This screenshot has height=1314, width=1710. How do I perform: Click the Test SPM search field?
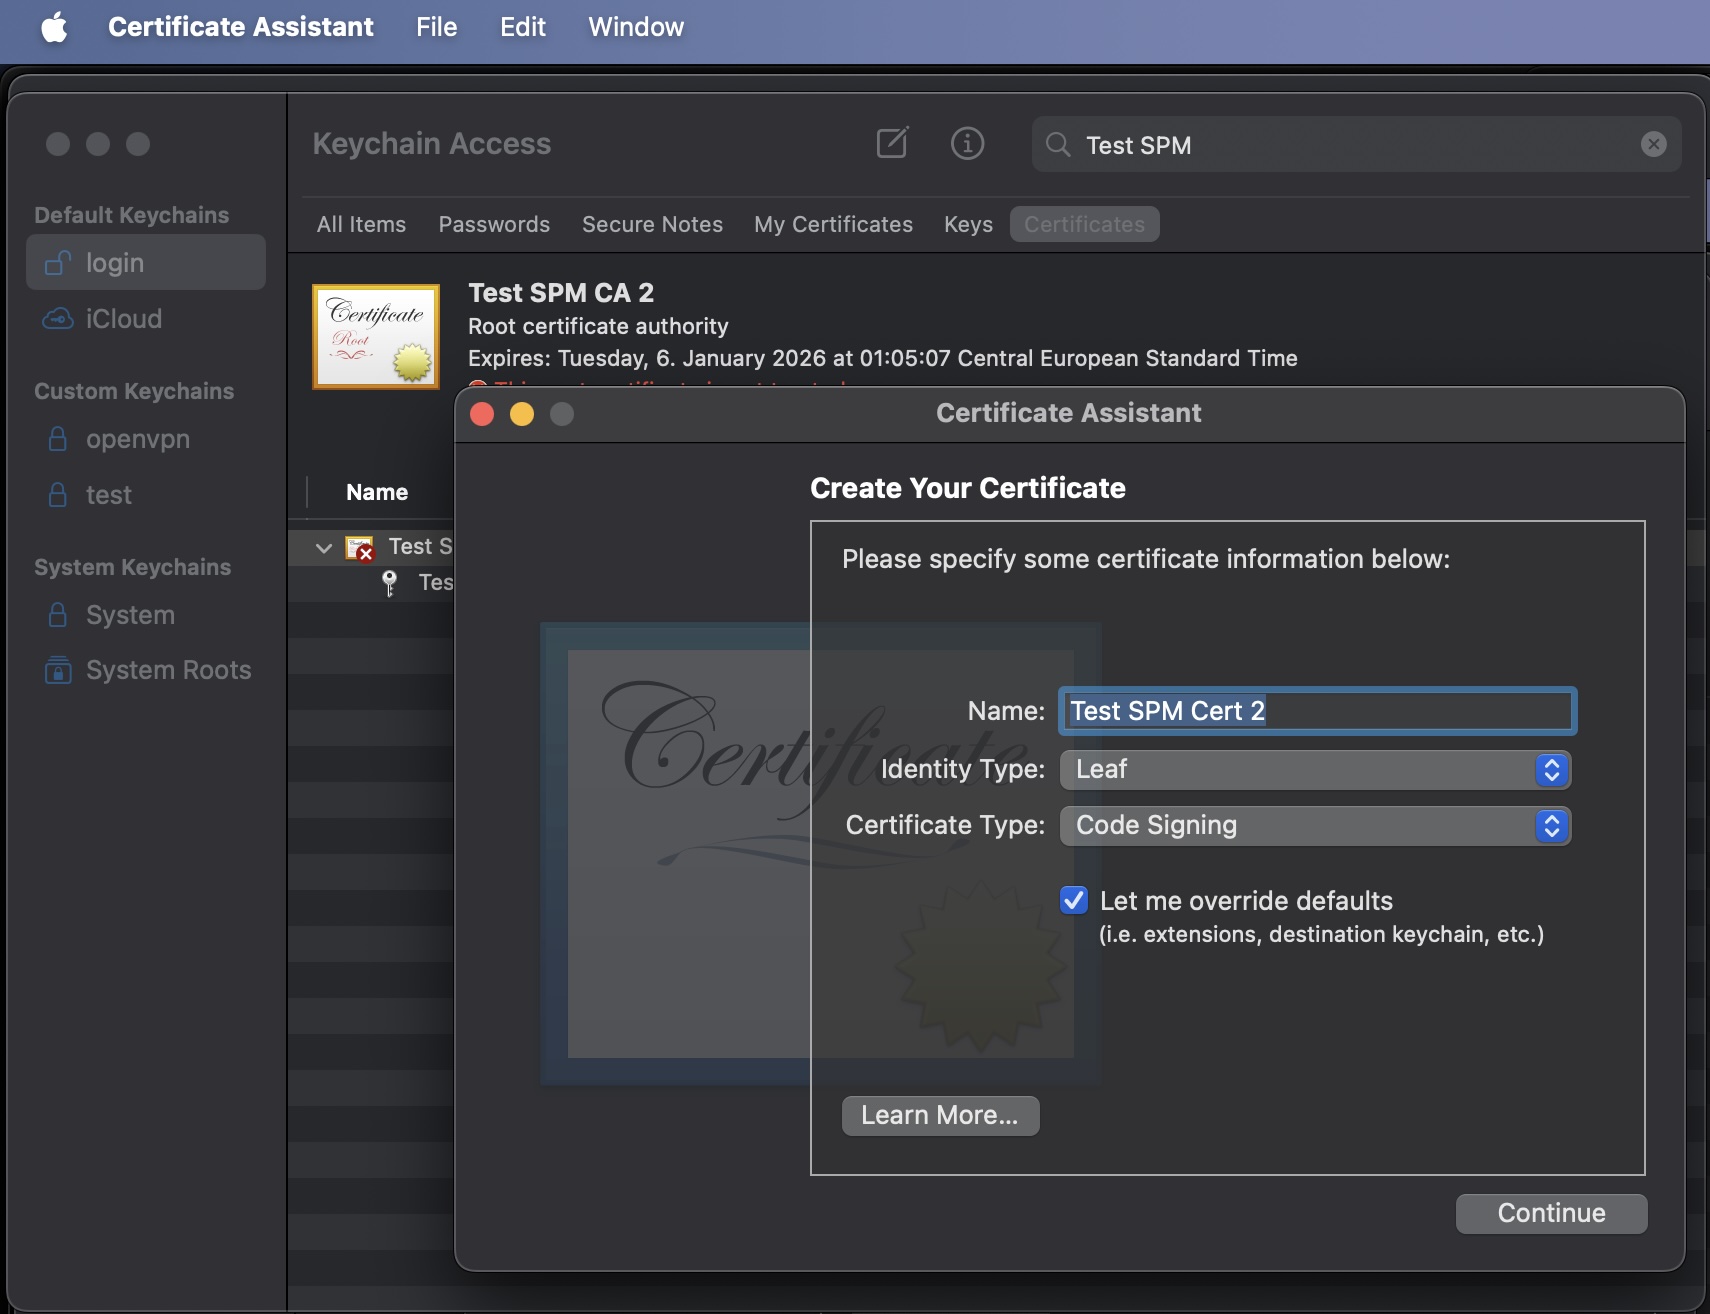tap(1355, 145)
